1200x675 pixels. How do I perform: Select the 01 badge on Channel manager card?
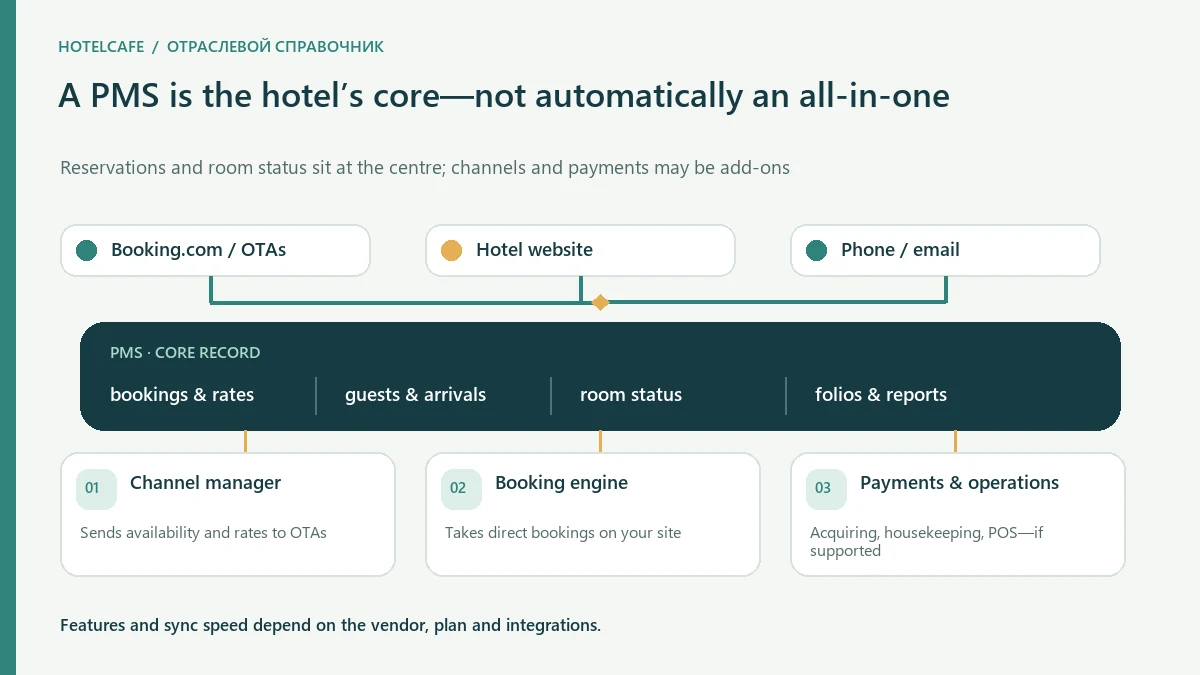[x=96, y=489]
